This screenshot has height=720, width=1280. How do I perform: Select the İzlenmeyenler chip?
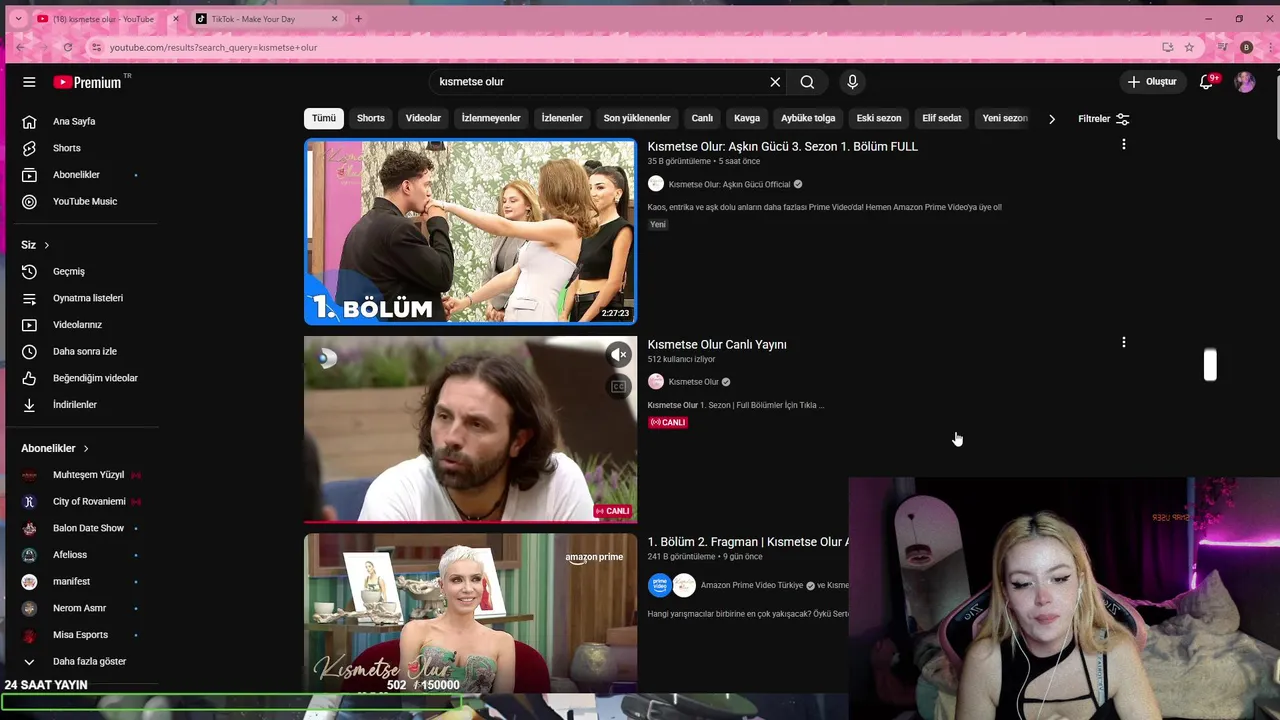click(491, 118)
